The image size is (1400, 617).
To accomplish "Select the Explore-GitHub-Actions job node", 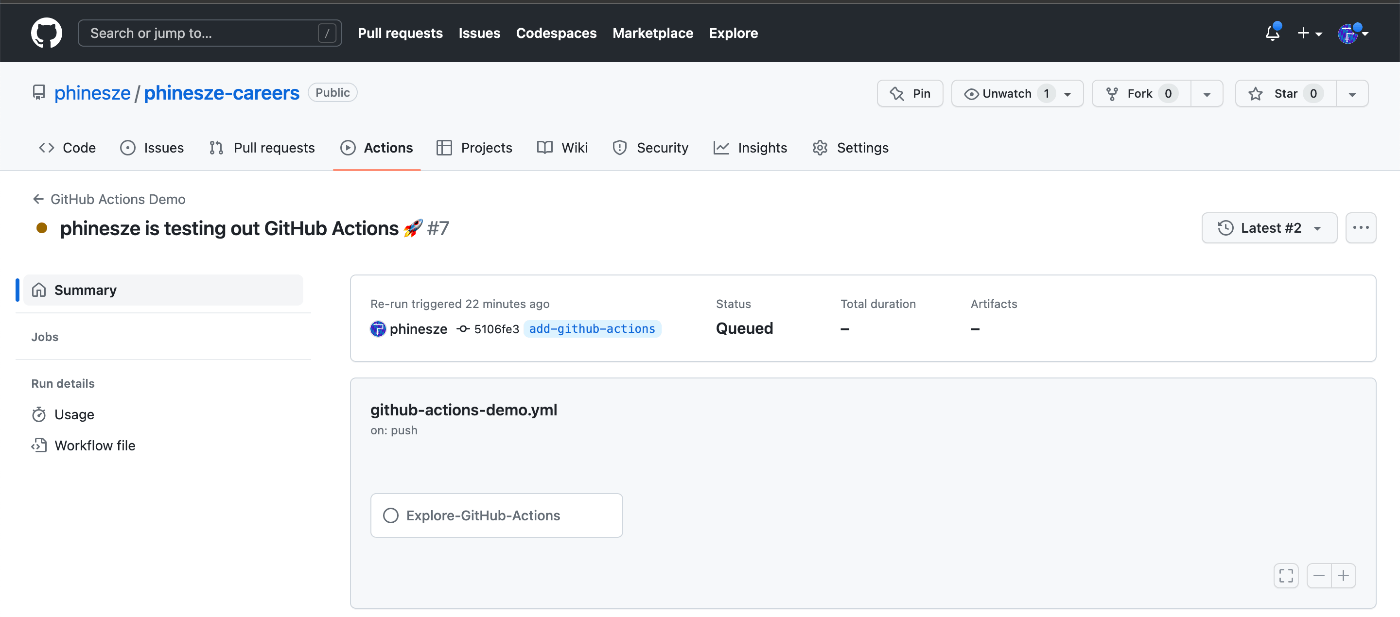I will 496,515.
